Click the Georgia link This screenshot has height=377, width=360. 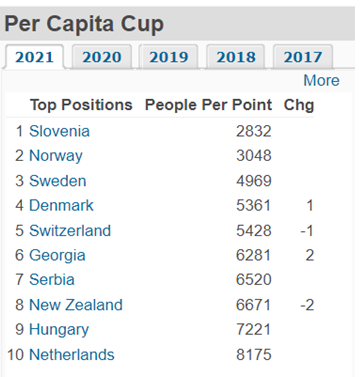(57, 256)
